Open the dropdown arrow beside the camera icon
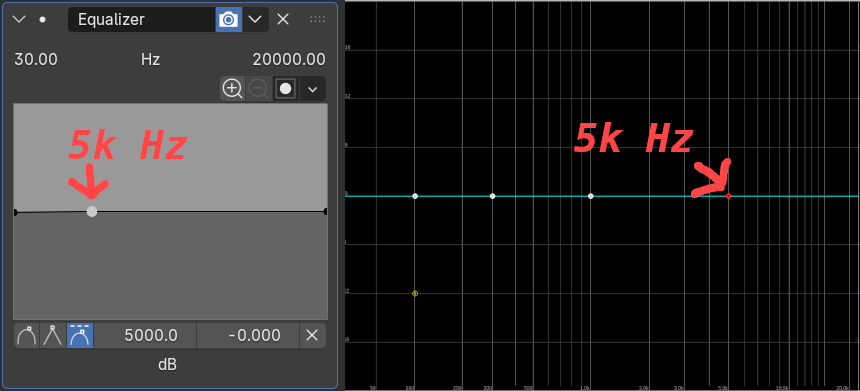Viewport: 860px width, 391px height. pos(255,20)
